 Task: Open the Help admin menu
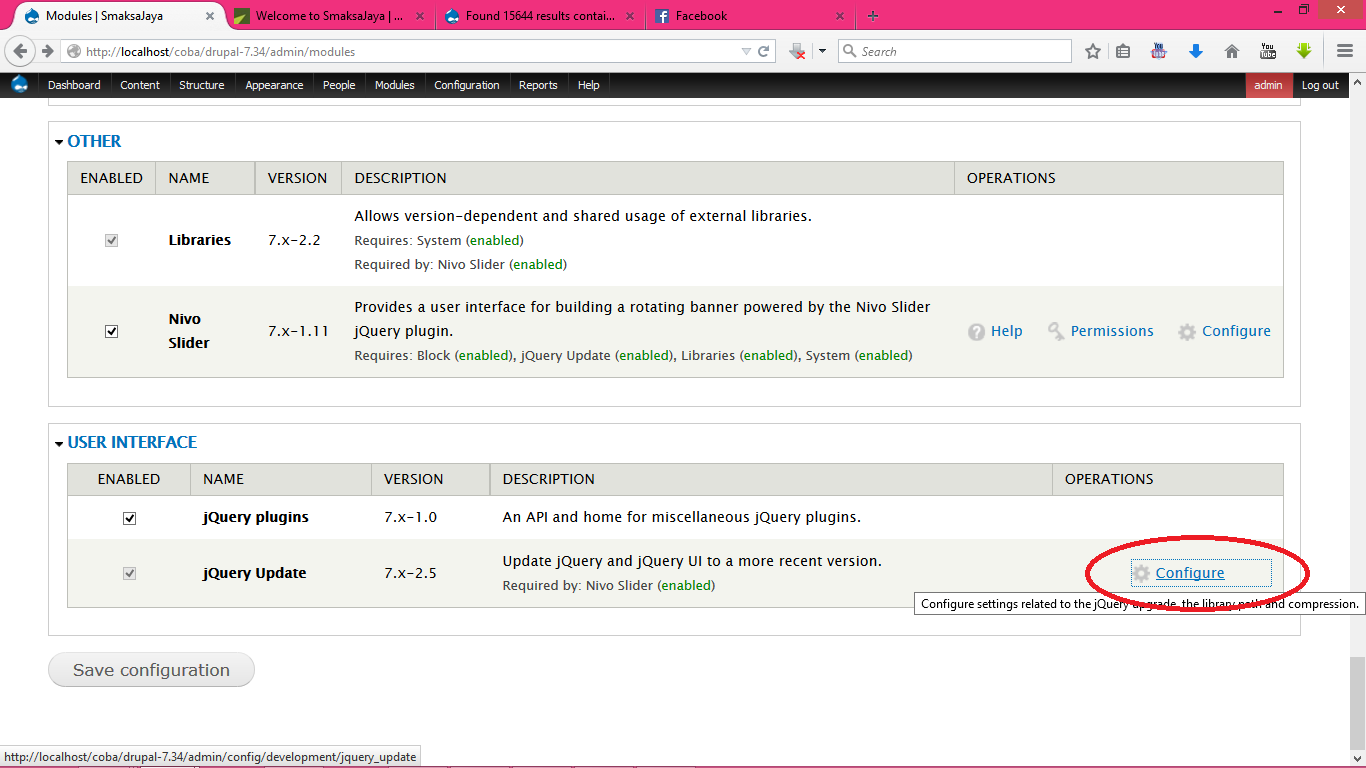[x=589, y=85]
